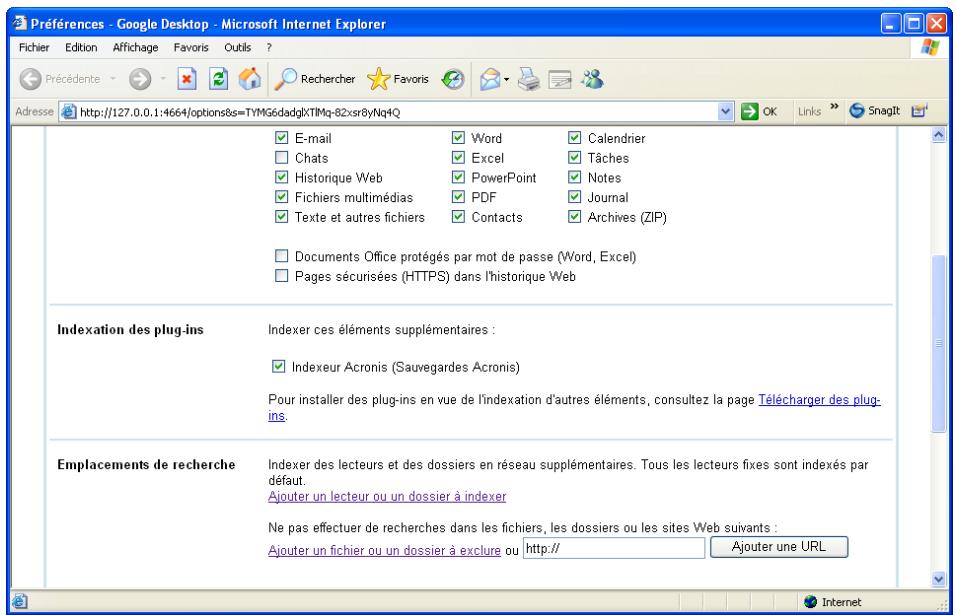
Task: Toggle the Journal checkbox
Action: click(574, 197)
